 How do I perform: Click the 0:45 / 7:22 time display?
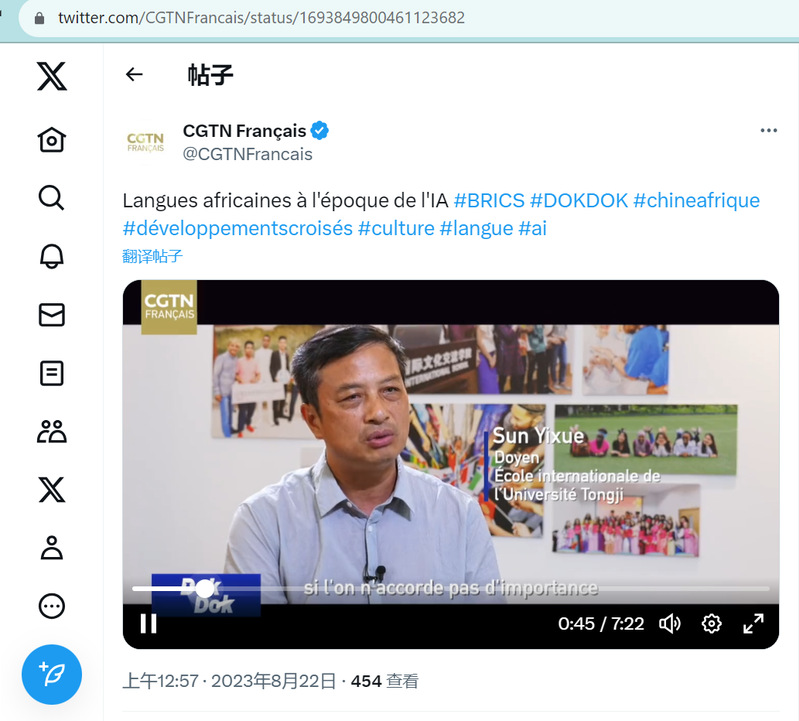tap(601, 624)
